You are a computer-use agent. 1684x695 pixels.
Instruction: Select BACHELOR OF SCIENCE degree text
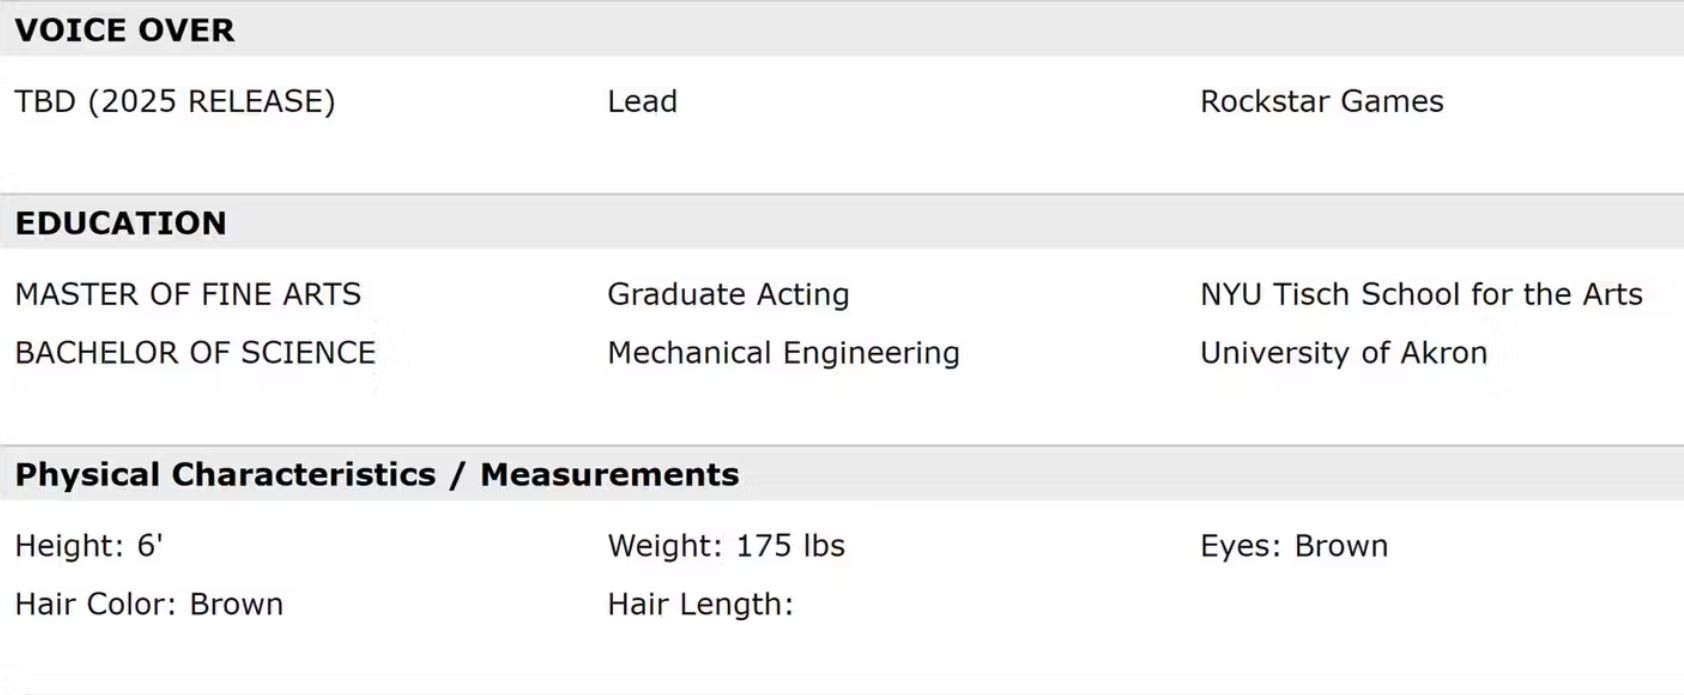195,352
